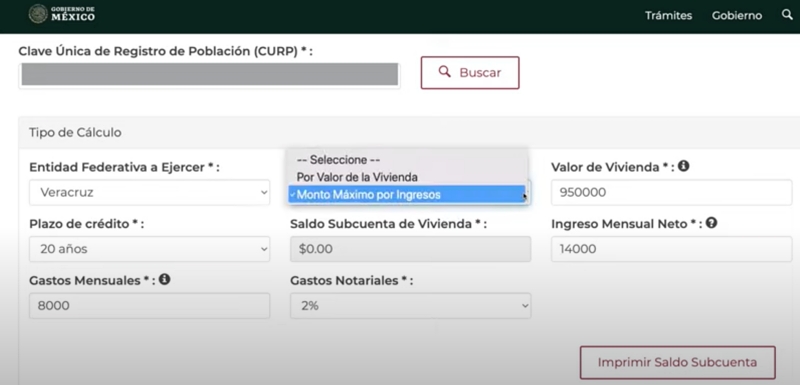Open the search magnifier in header
This screenshot has width=800, height=385.
coord(787,15)
